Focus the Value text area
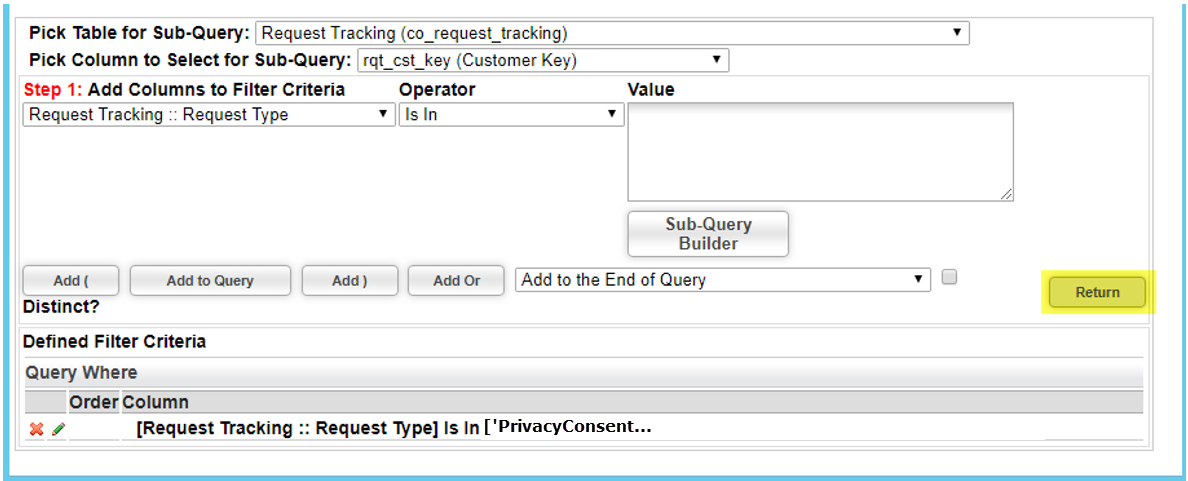The image size is (1188, 481). click(x=821, y=151)
